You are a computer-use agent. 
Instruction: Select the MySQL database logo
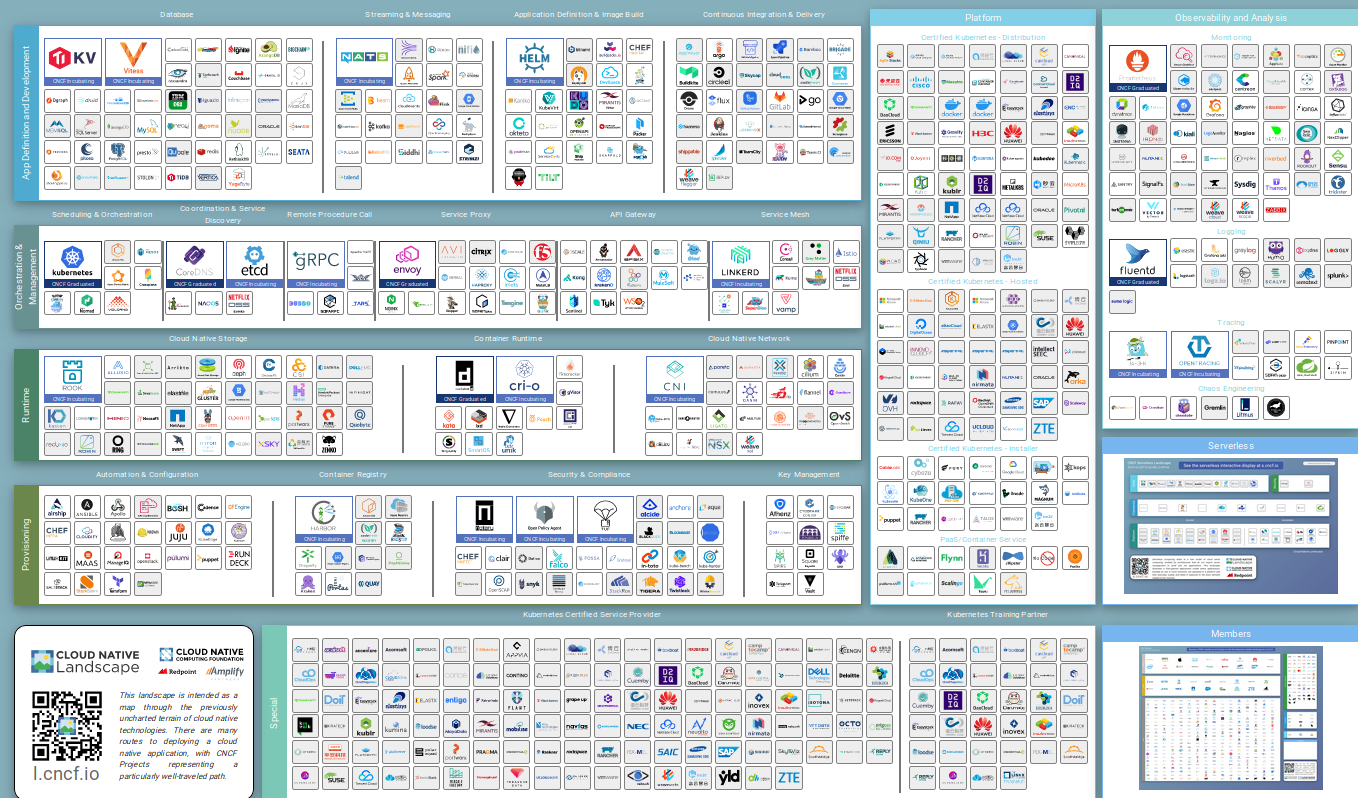tap(148, 127)
